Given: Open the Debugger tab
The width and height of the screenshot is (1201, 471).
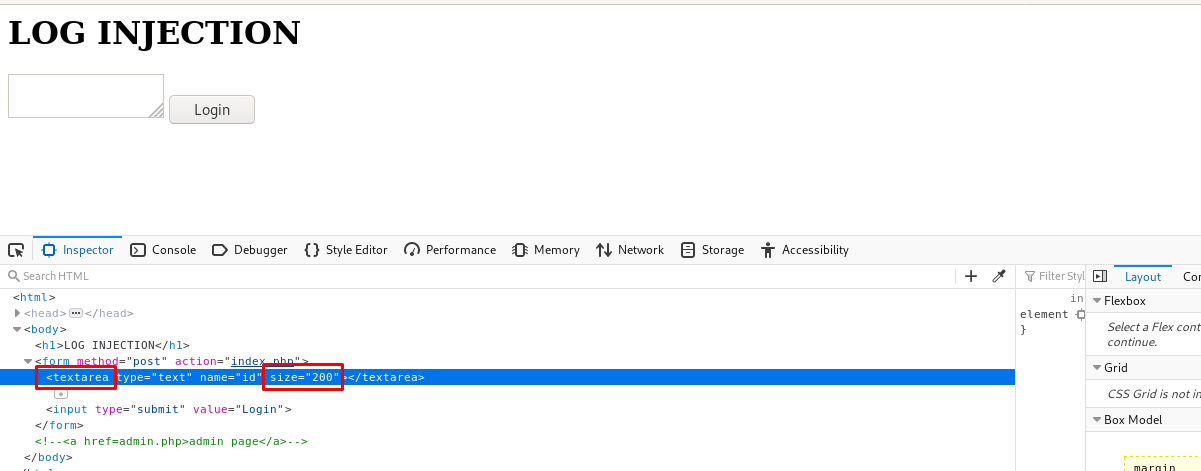Looking at the screenshot, I should click(250, 250).
